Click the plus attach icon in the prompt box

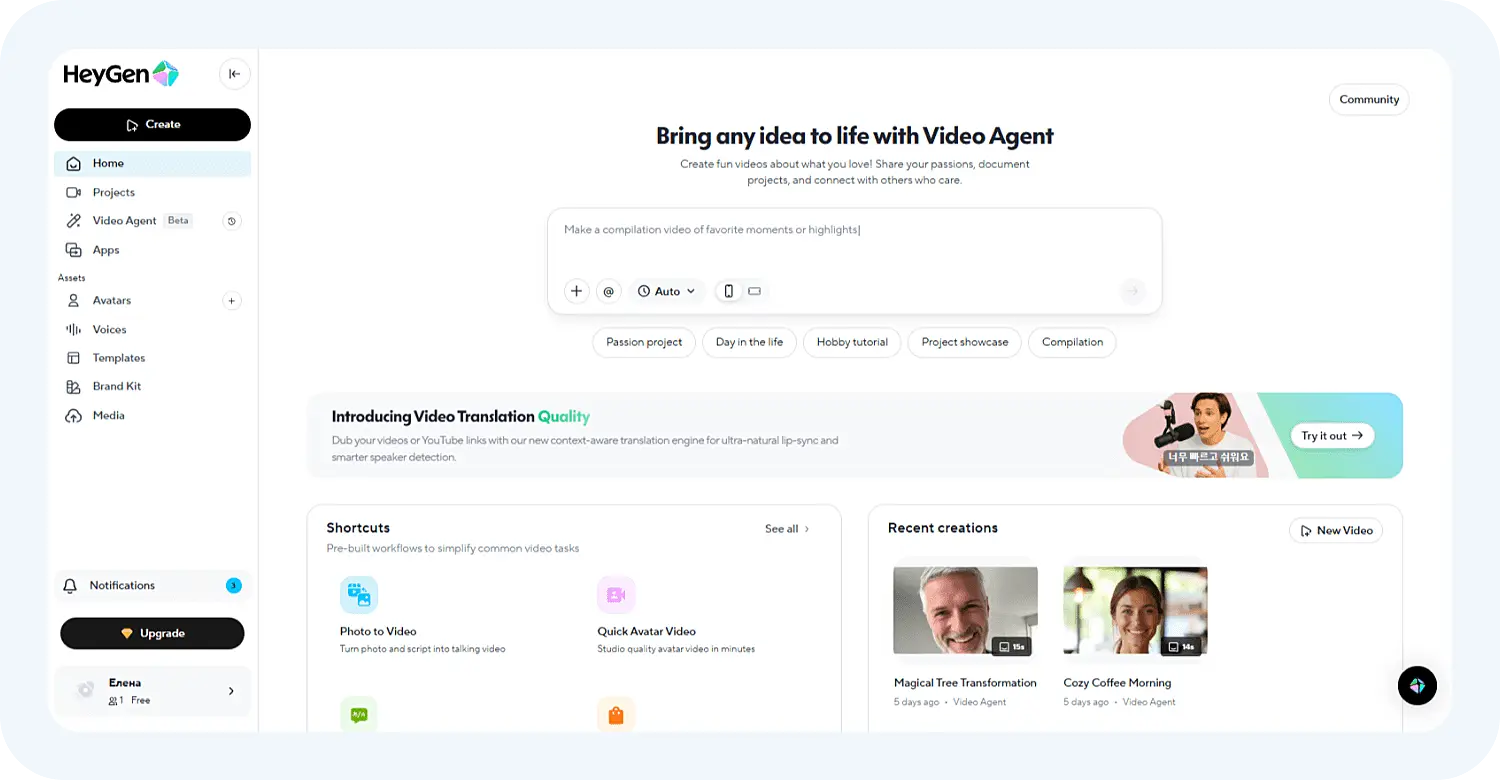coord(577,291)
